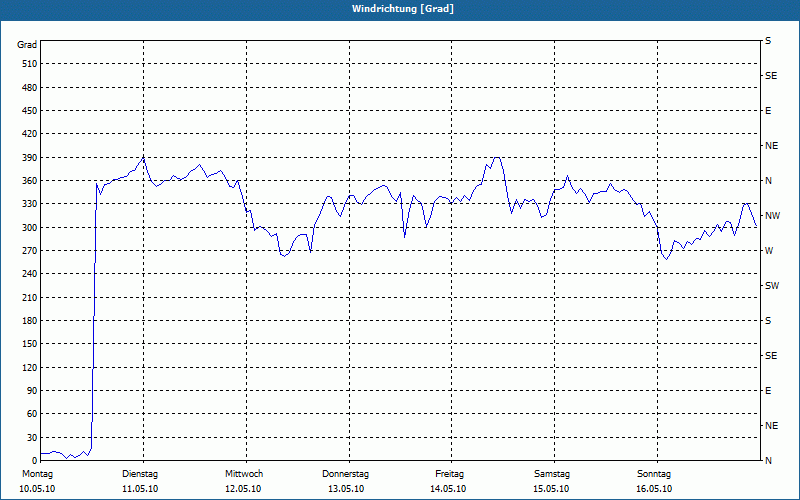Pick the 390 degree axis label
The height and width of the screenshot is (500, 800).
point(30,158)
